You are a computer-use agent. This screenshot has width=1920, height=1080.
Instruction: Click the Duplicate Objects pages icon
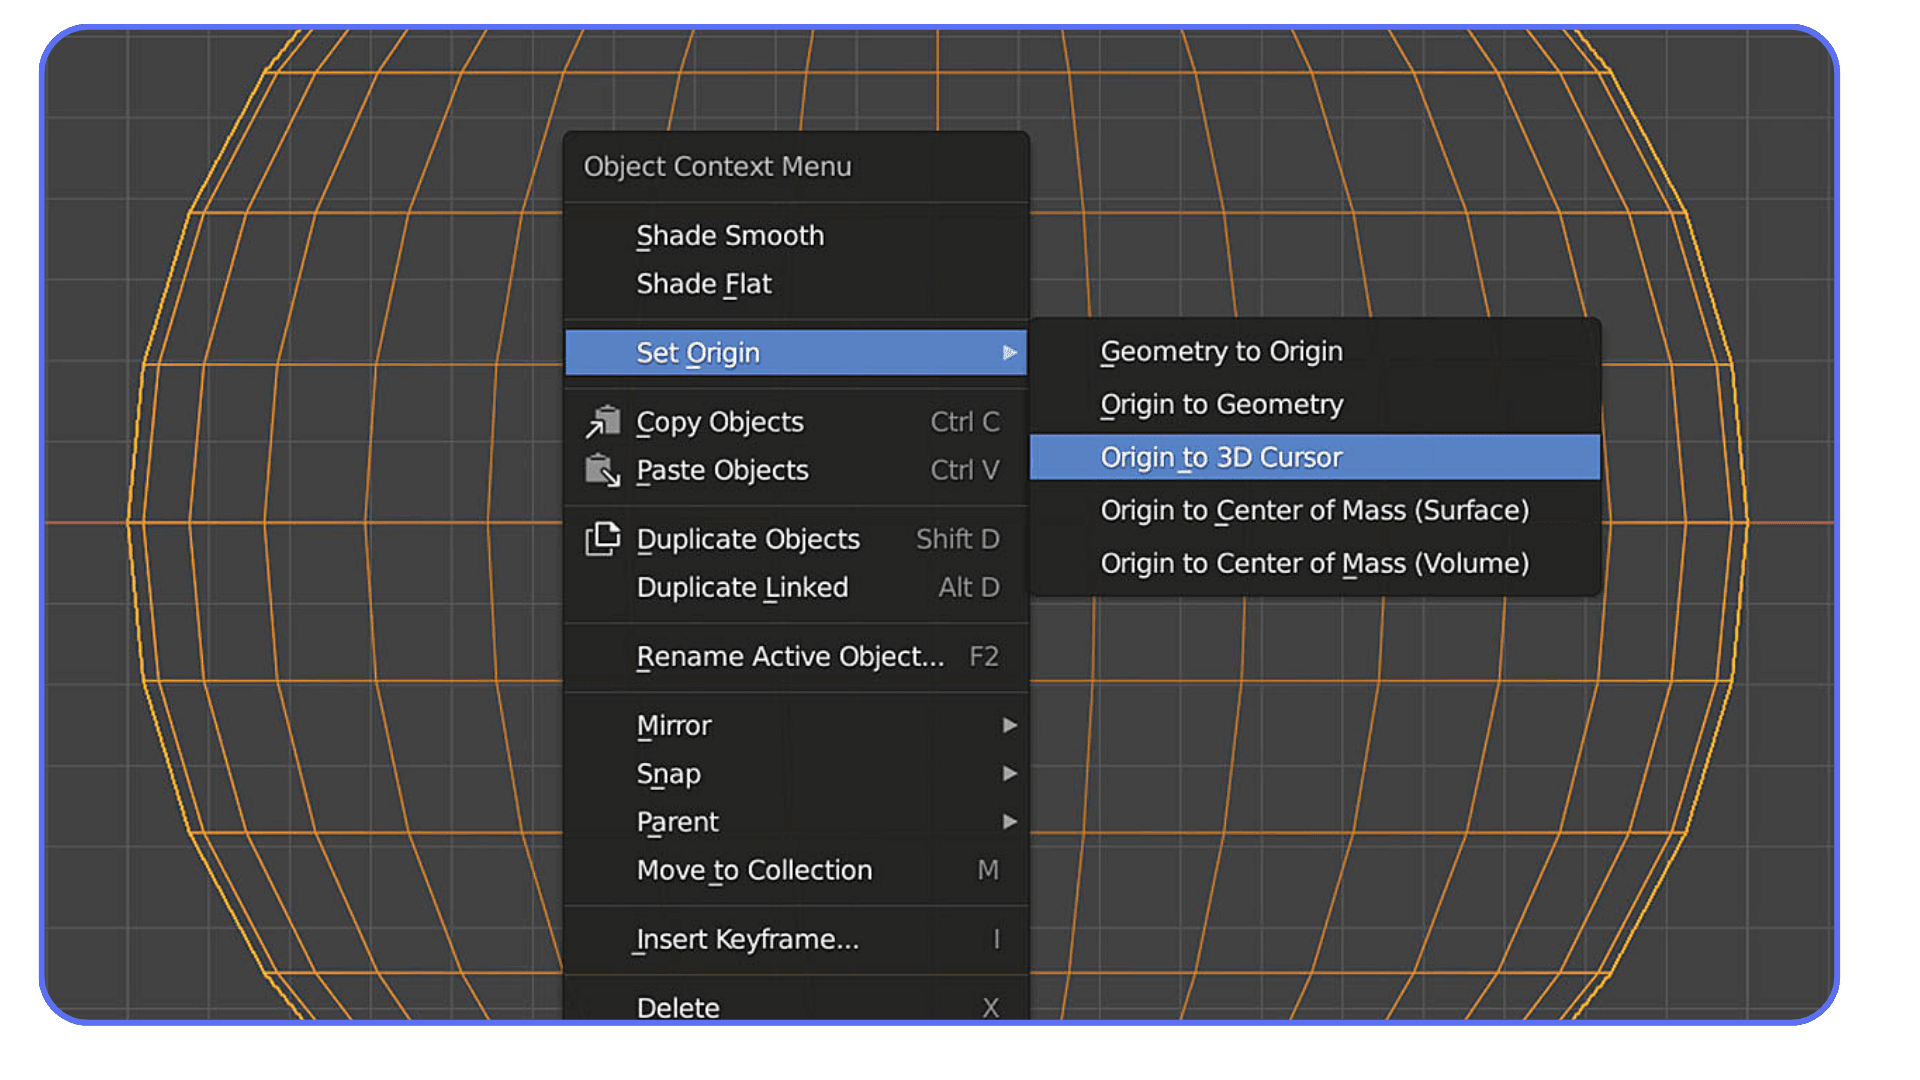click(x=603, y=538)
